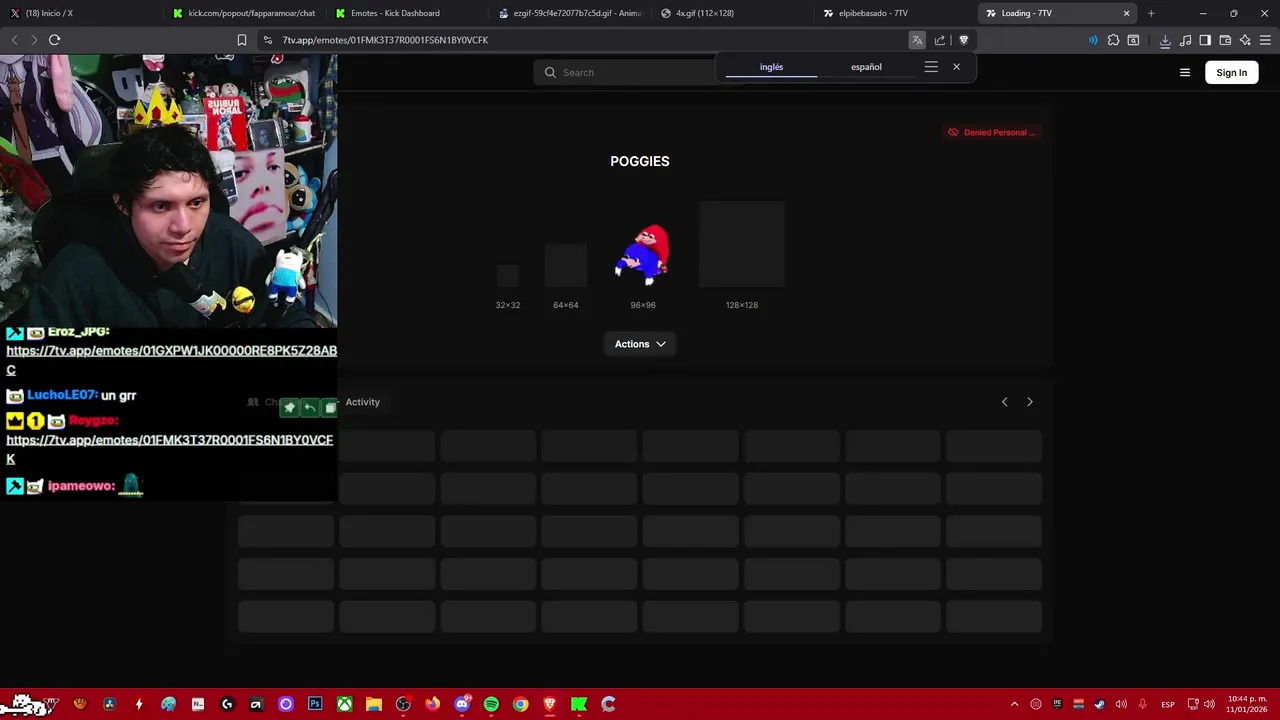
Task: Switch to the elpibebasado - 7TV tab
Action: 894,13
